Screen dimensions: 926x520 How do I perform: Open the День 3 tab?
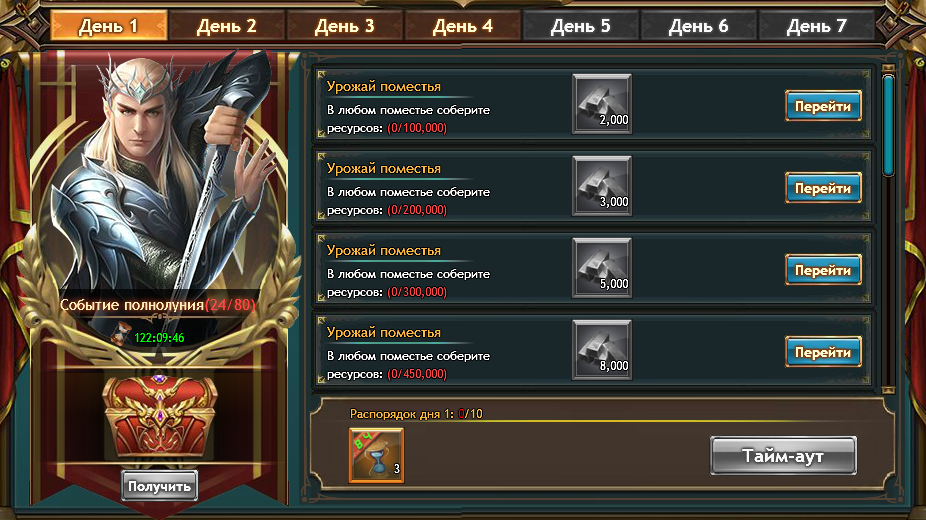coord(345,26)
